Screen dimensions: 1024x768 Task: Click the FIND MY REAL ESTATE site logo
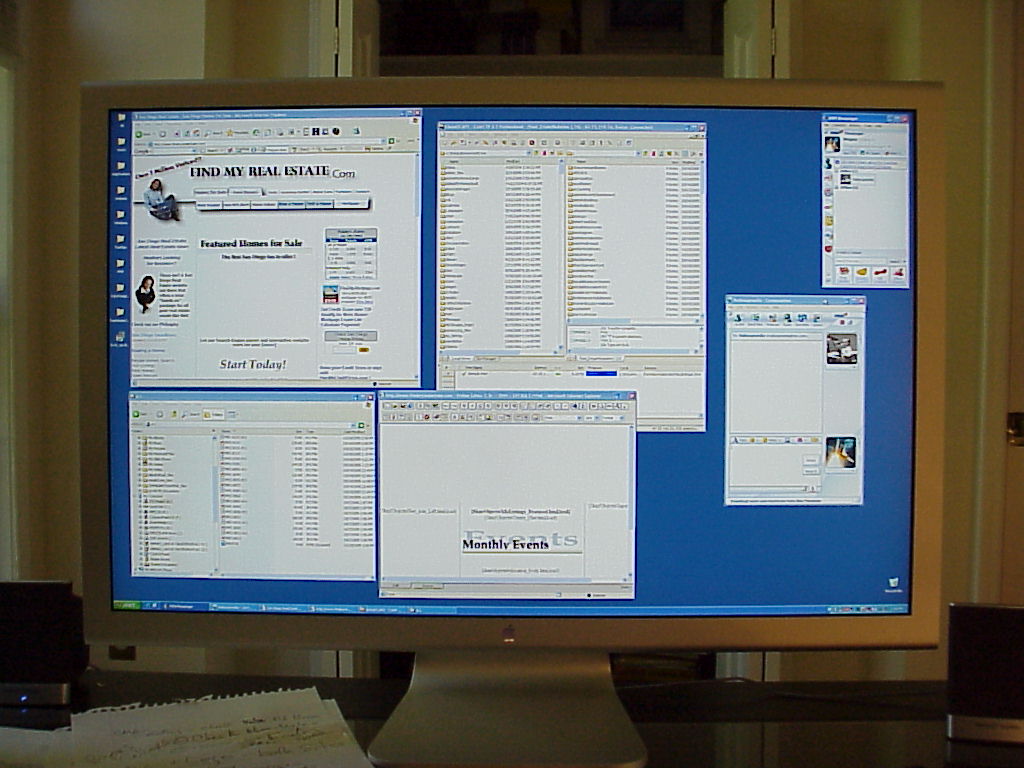coord(273,172)
